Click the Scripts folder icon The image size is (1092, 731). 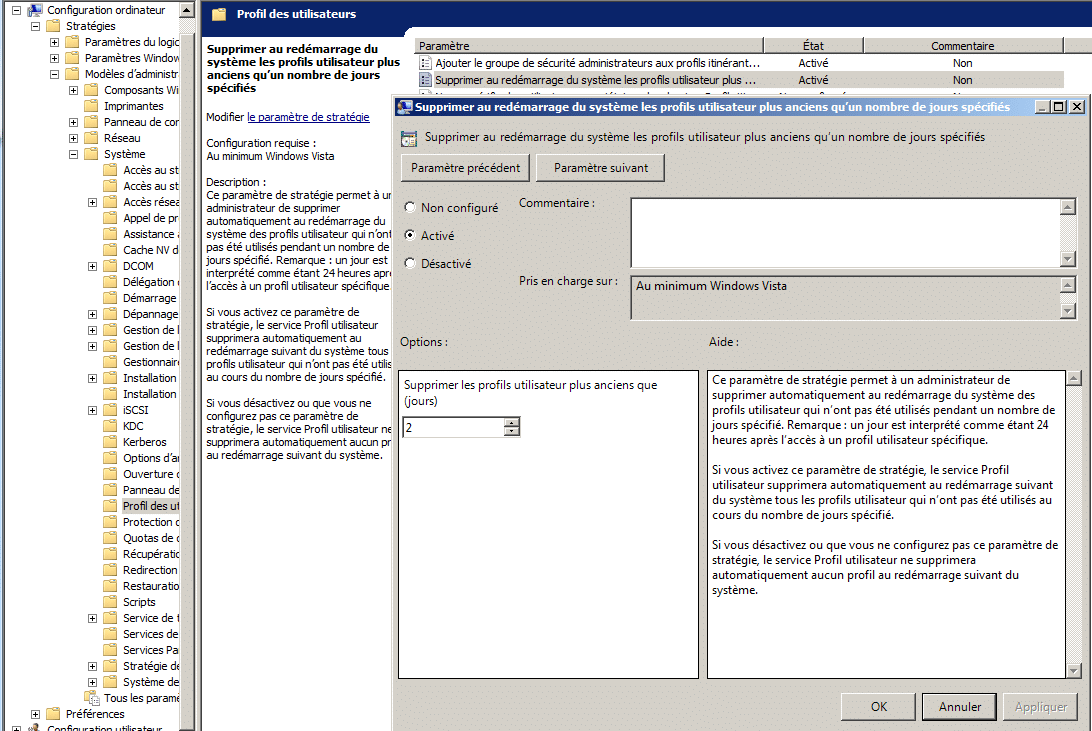click(x=110, y=602)
